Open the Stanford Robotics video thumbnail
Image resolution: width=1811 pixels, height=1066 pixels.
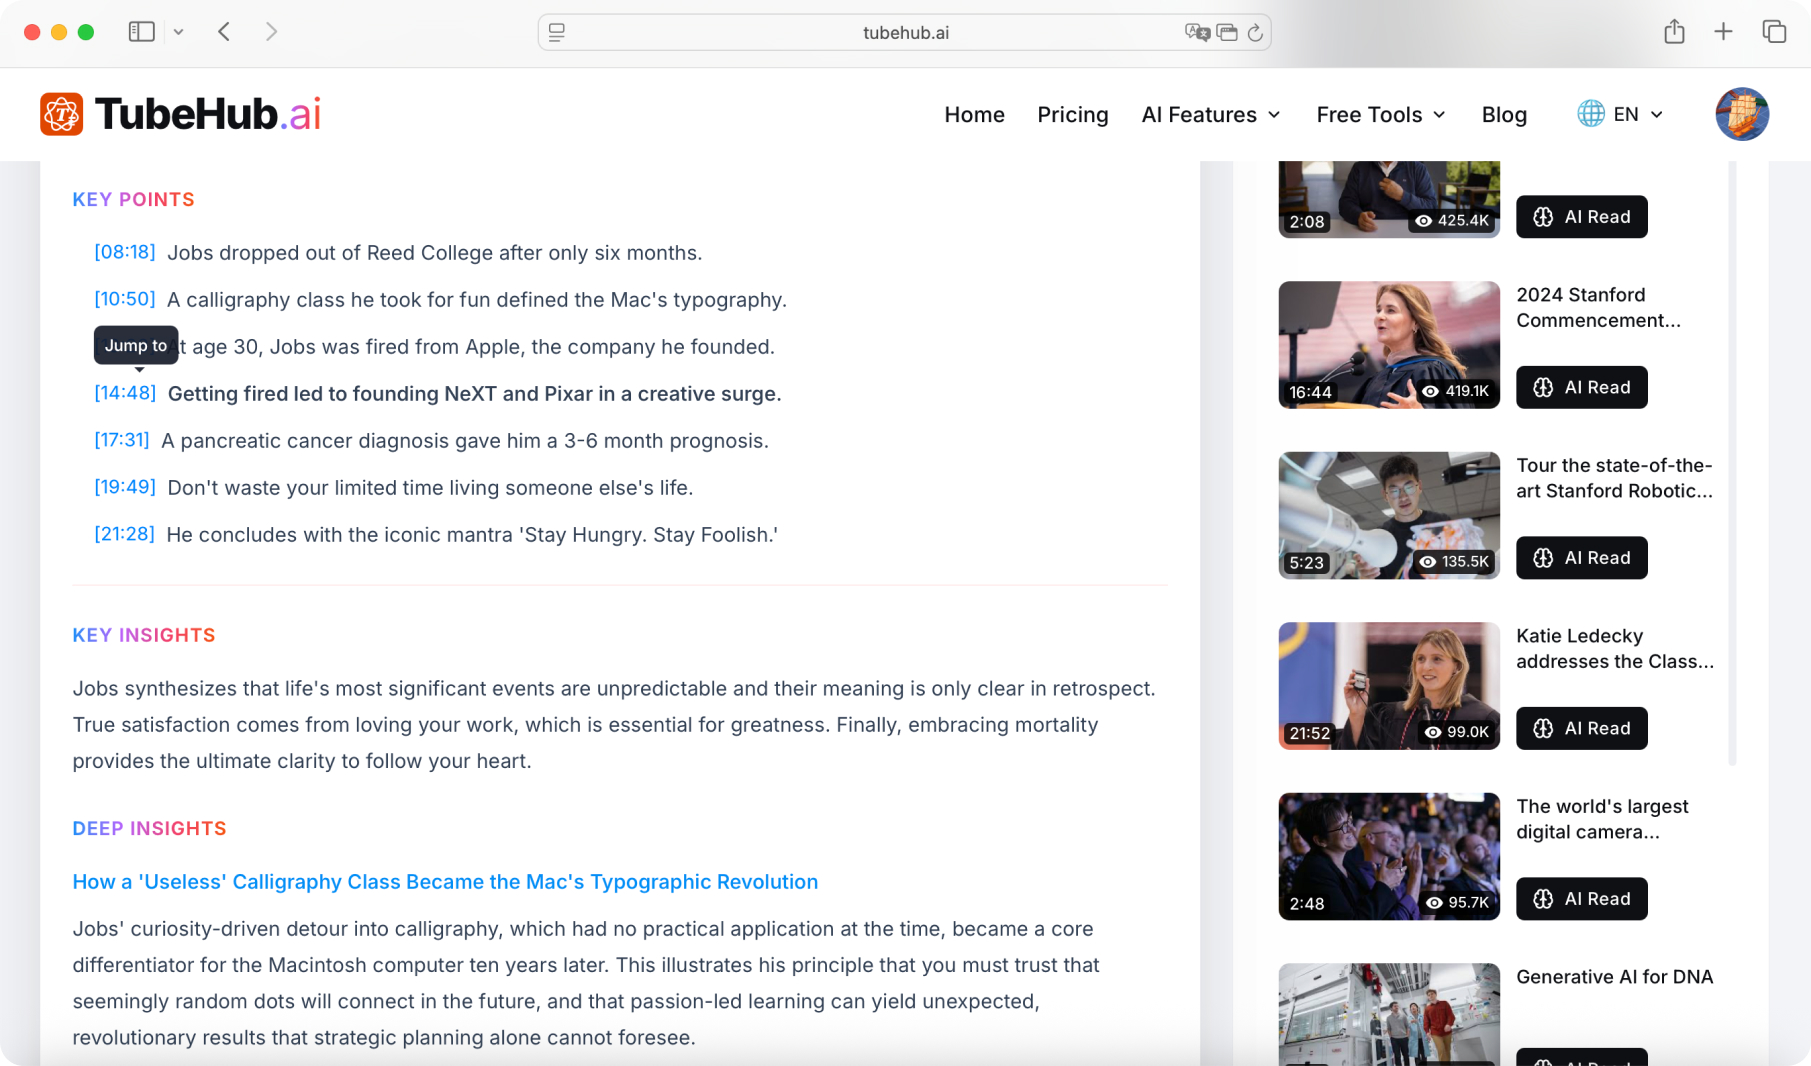pos(1388,515)
